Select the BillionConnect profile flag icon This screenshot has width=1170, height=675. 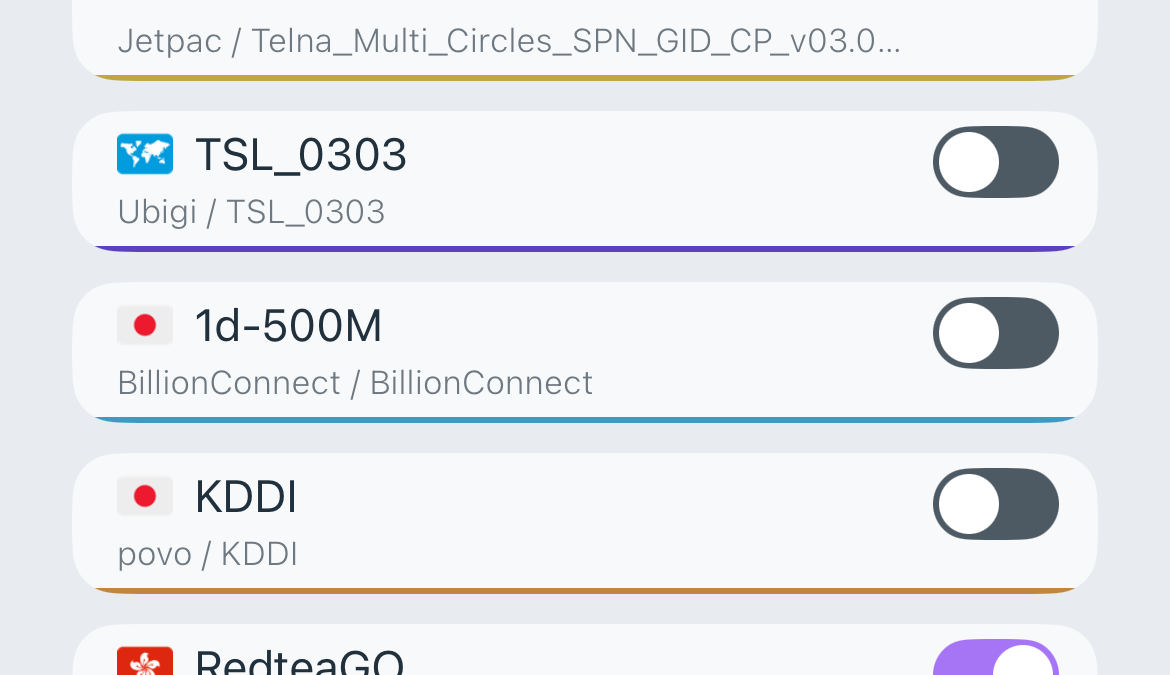pyautogui.click(x=145, y=325)
